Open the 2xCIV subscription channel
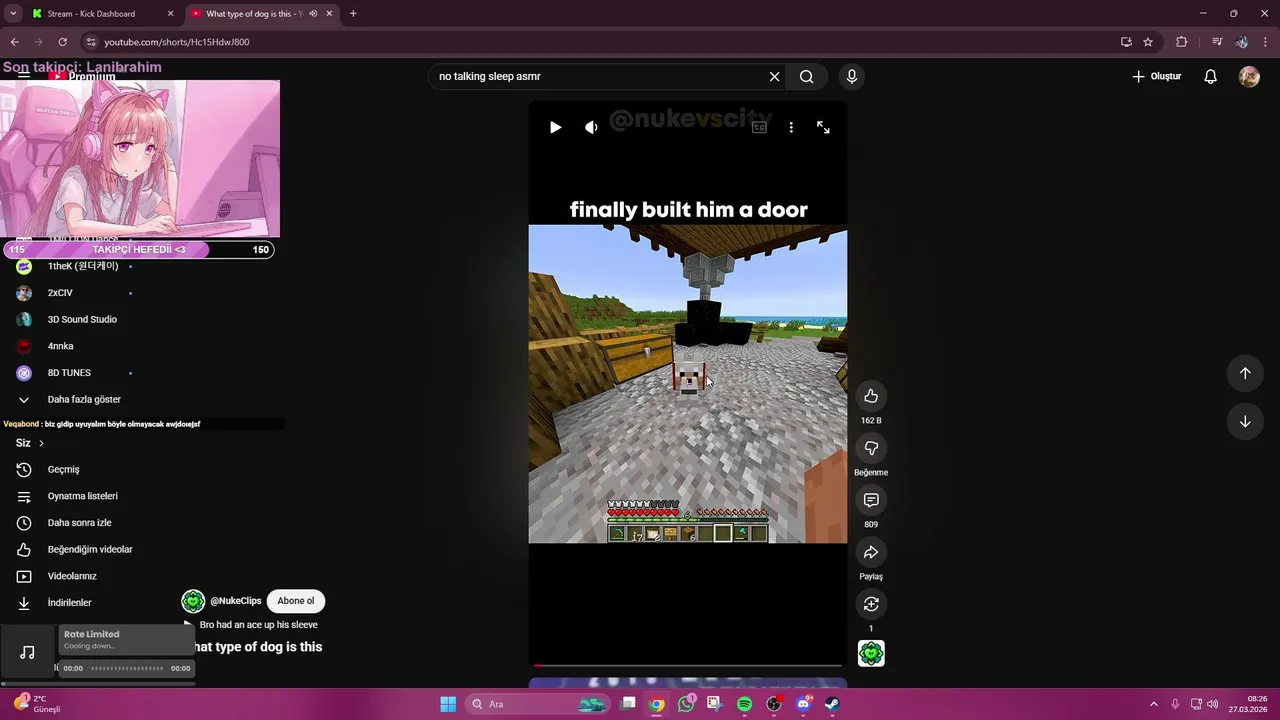 point(60,293)
